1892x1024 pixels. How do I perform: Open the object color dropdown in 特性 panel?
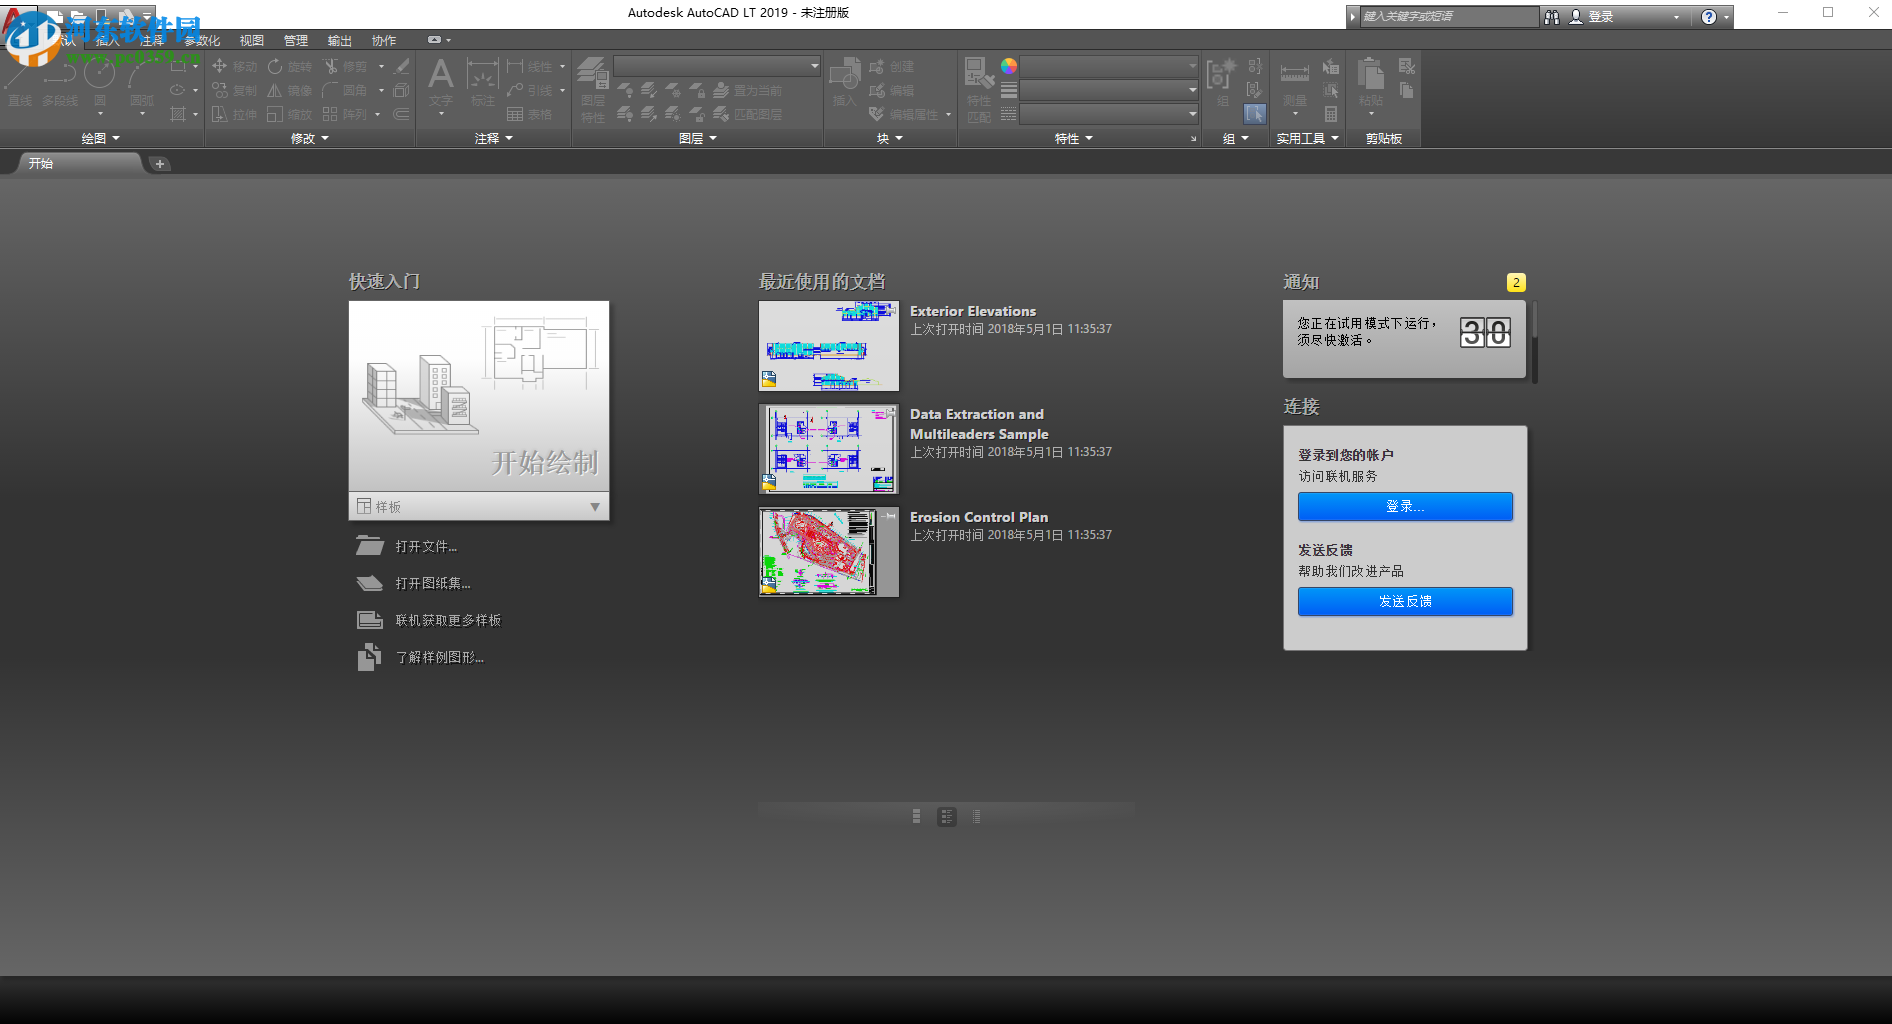point(1190,66)
